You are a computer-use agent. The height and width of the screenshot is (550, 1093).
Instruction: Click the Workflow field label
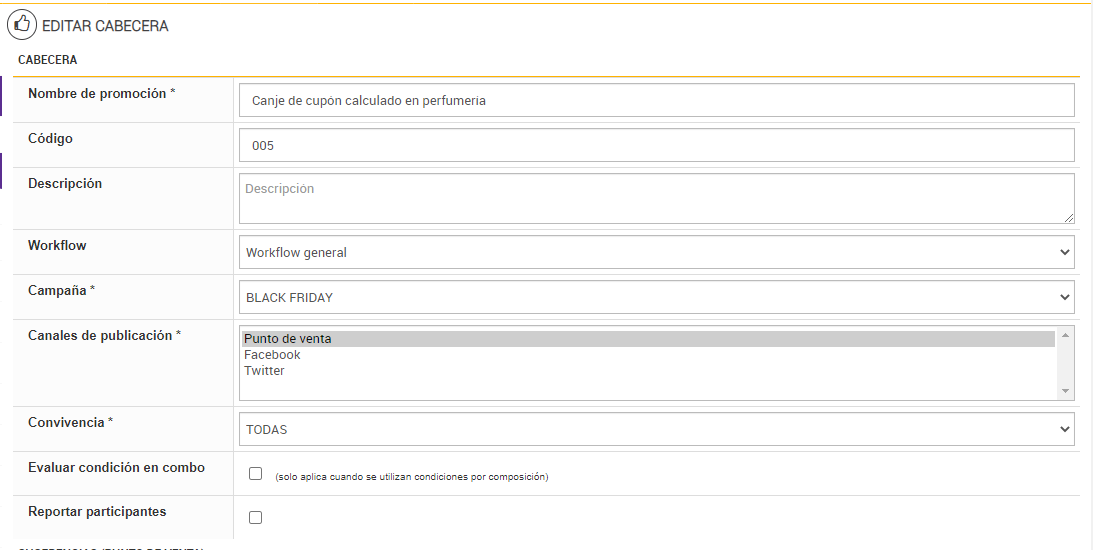tap(57, 246)
